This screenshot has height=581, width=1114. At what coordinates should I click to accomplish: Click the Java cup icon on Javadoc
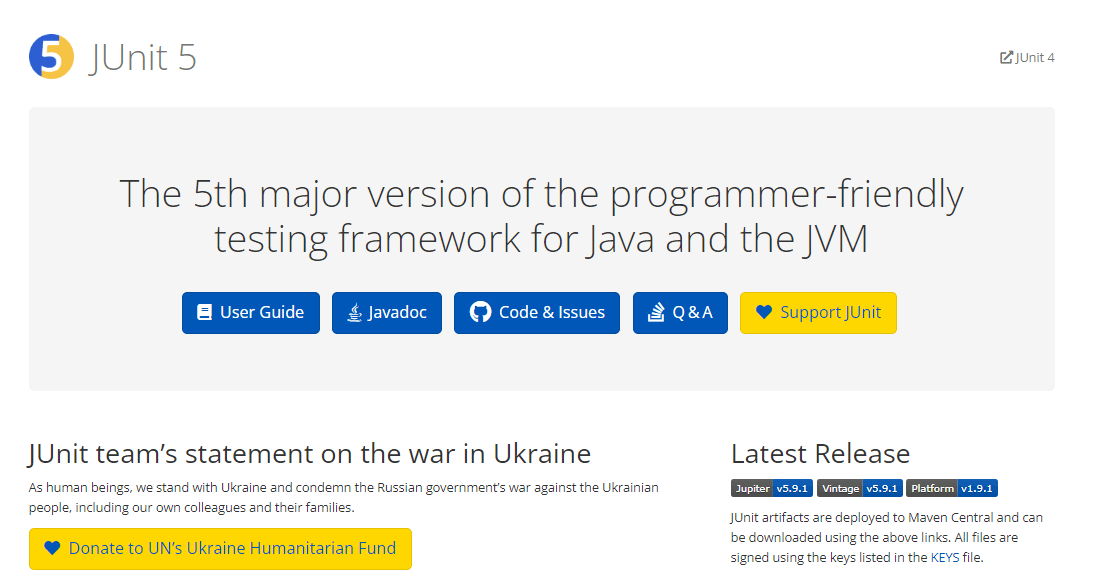(x=354, y=313)
